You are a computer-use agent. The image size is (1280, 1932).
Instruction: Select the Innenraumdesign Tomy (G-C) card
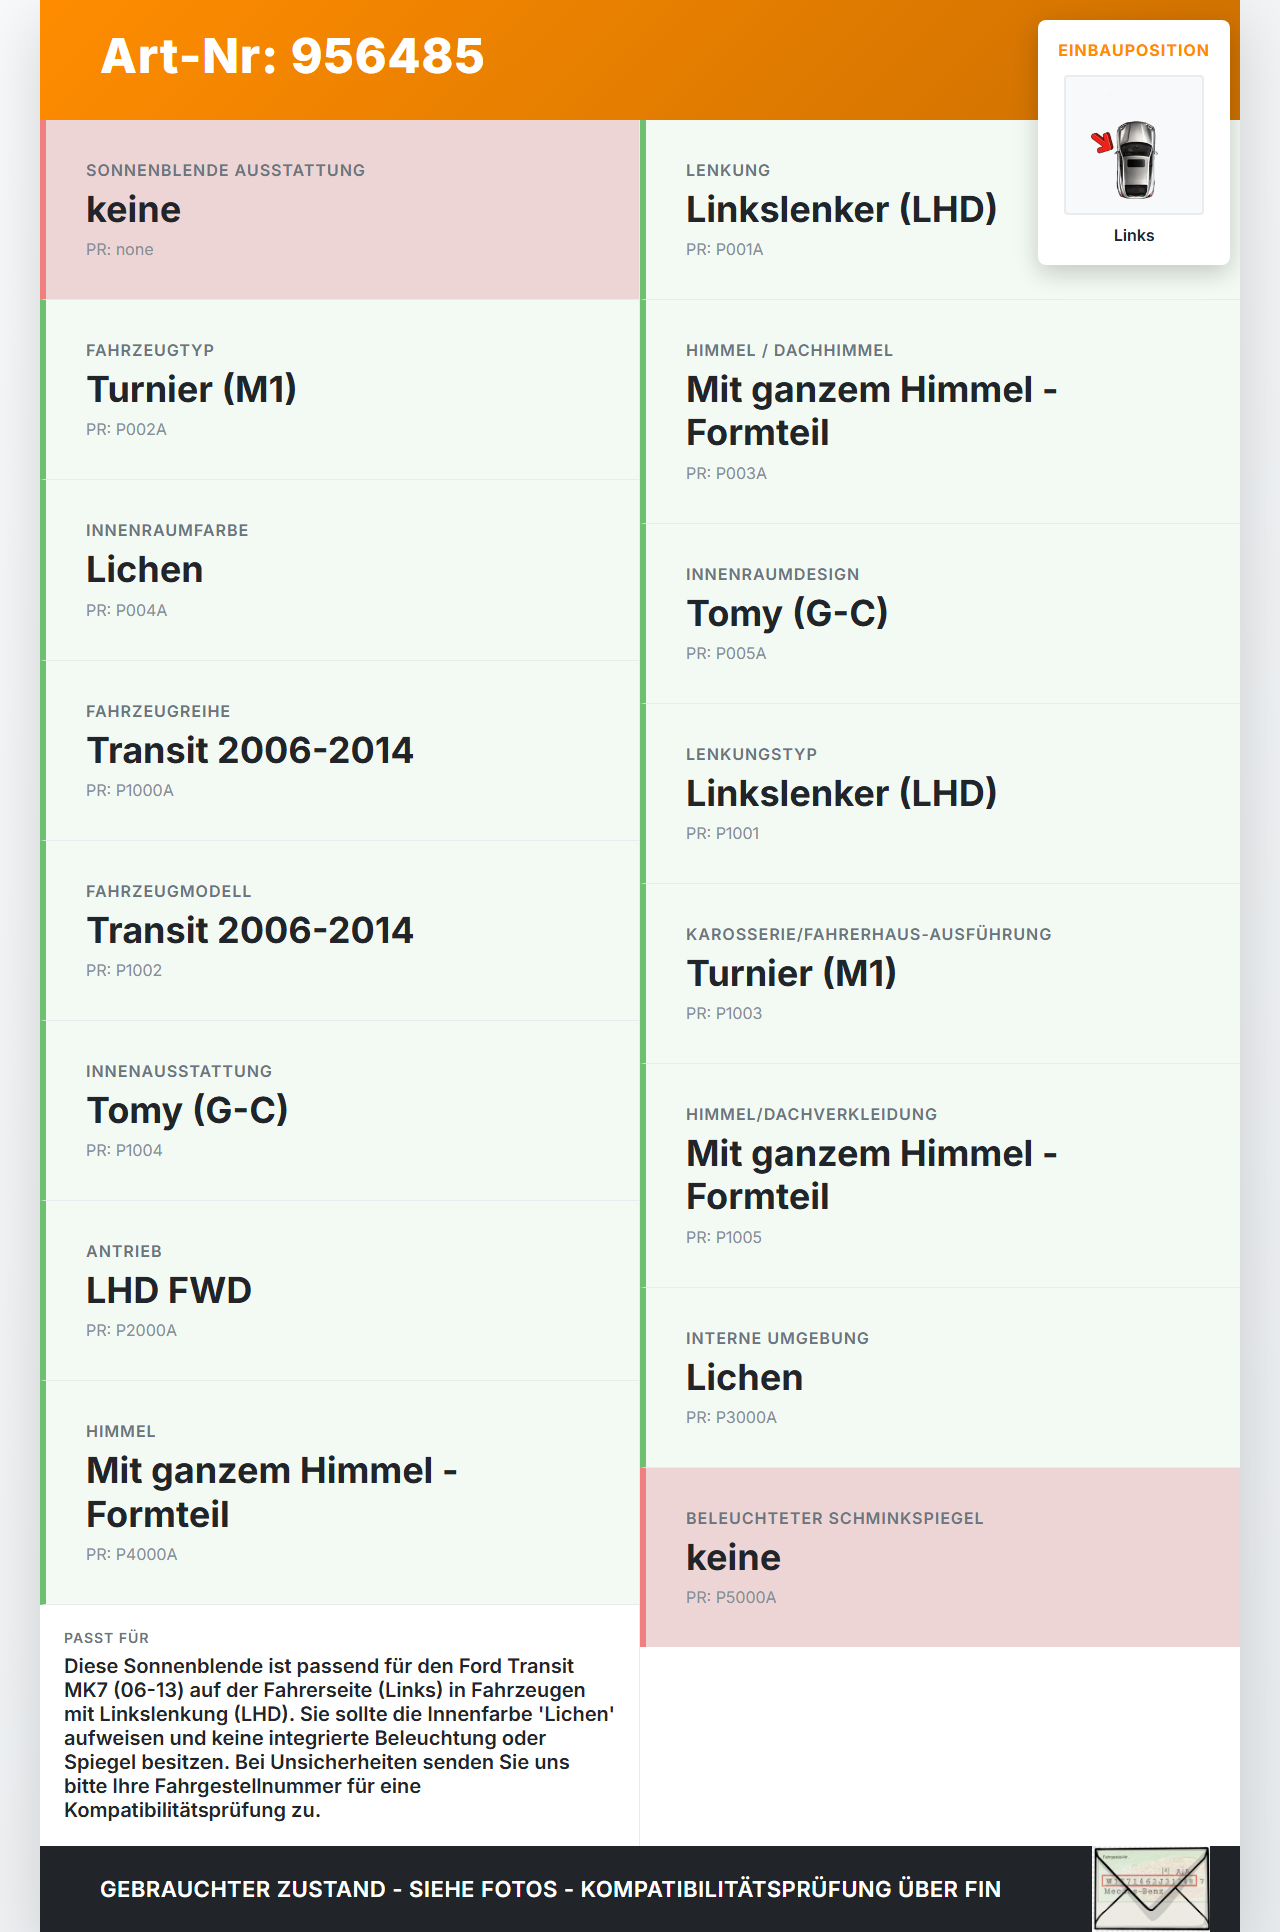coord(940,614)
